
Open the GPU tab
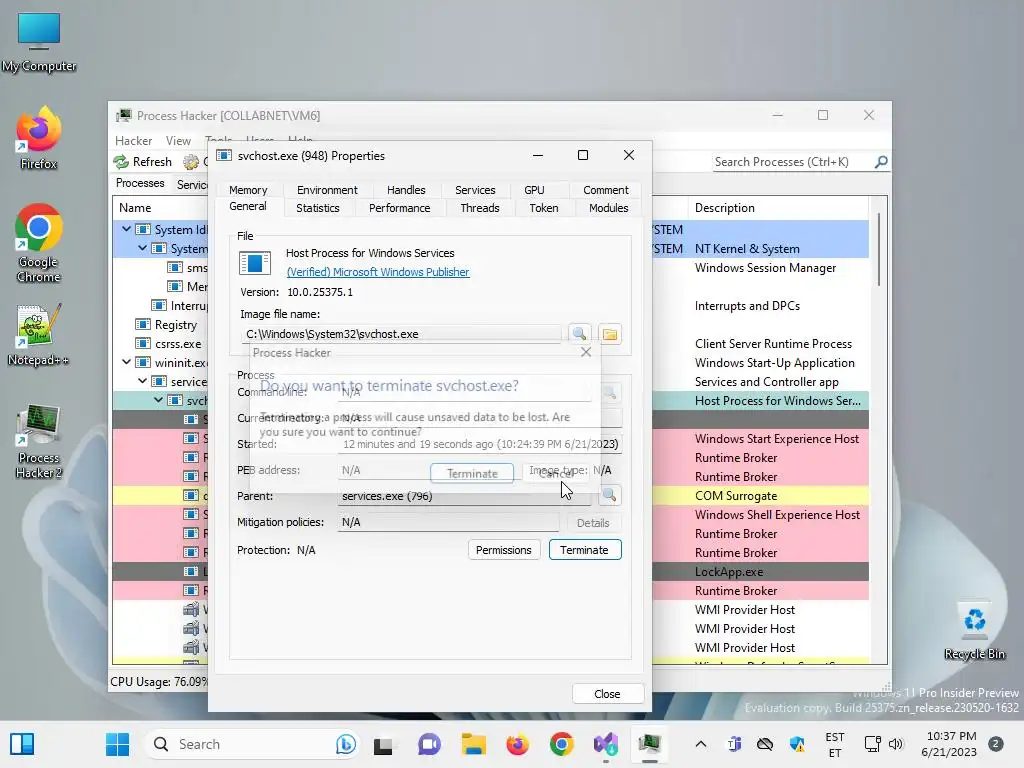[x=534, y=190]
